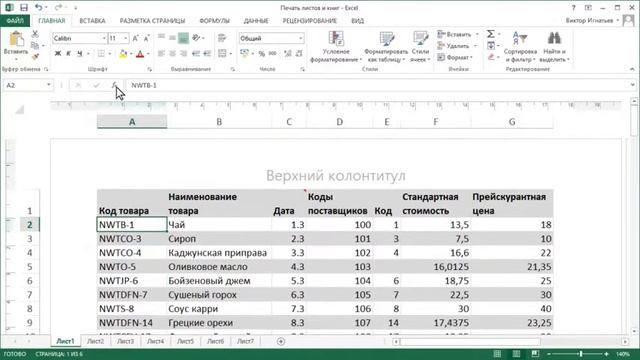Click the text orientation icon
640x360 pixels.
196,38
